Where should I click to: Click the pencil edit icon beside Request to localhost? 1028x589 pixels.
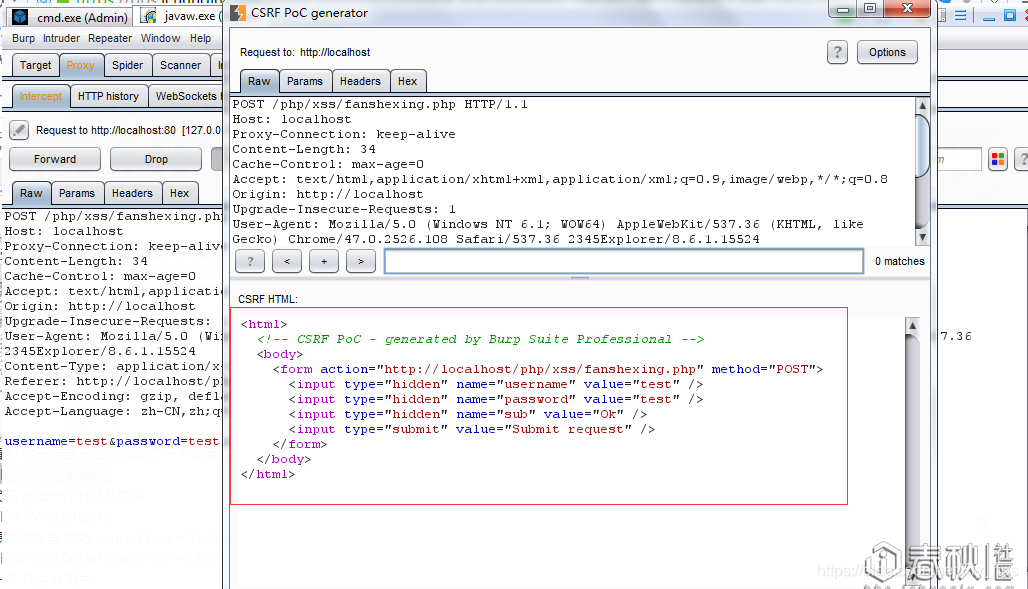[19, 131]
